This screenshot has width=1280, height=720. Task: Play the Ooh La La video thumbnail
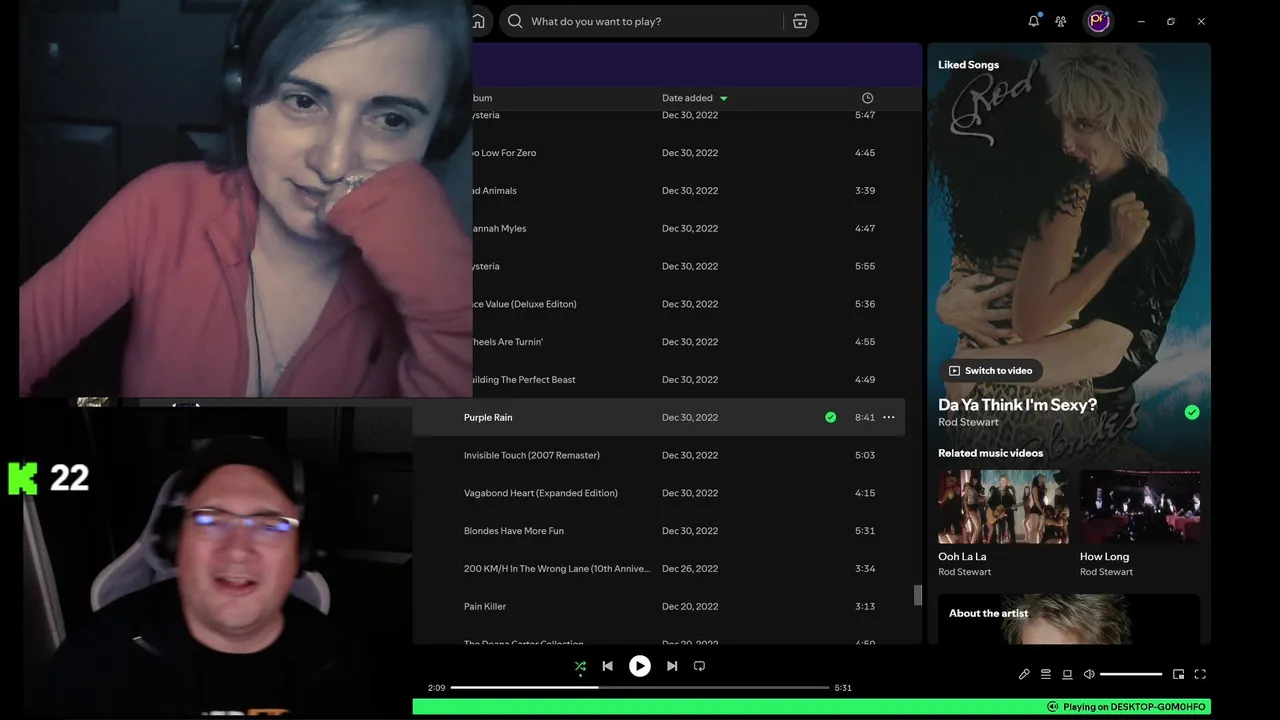tap(1003, 507)
